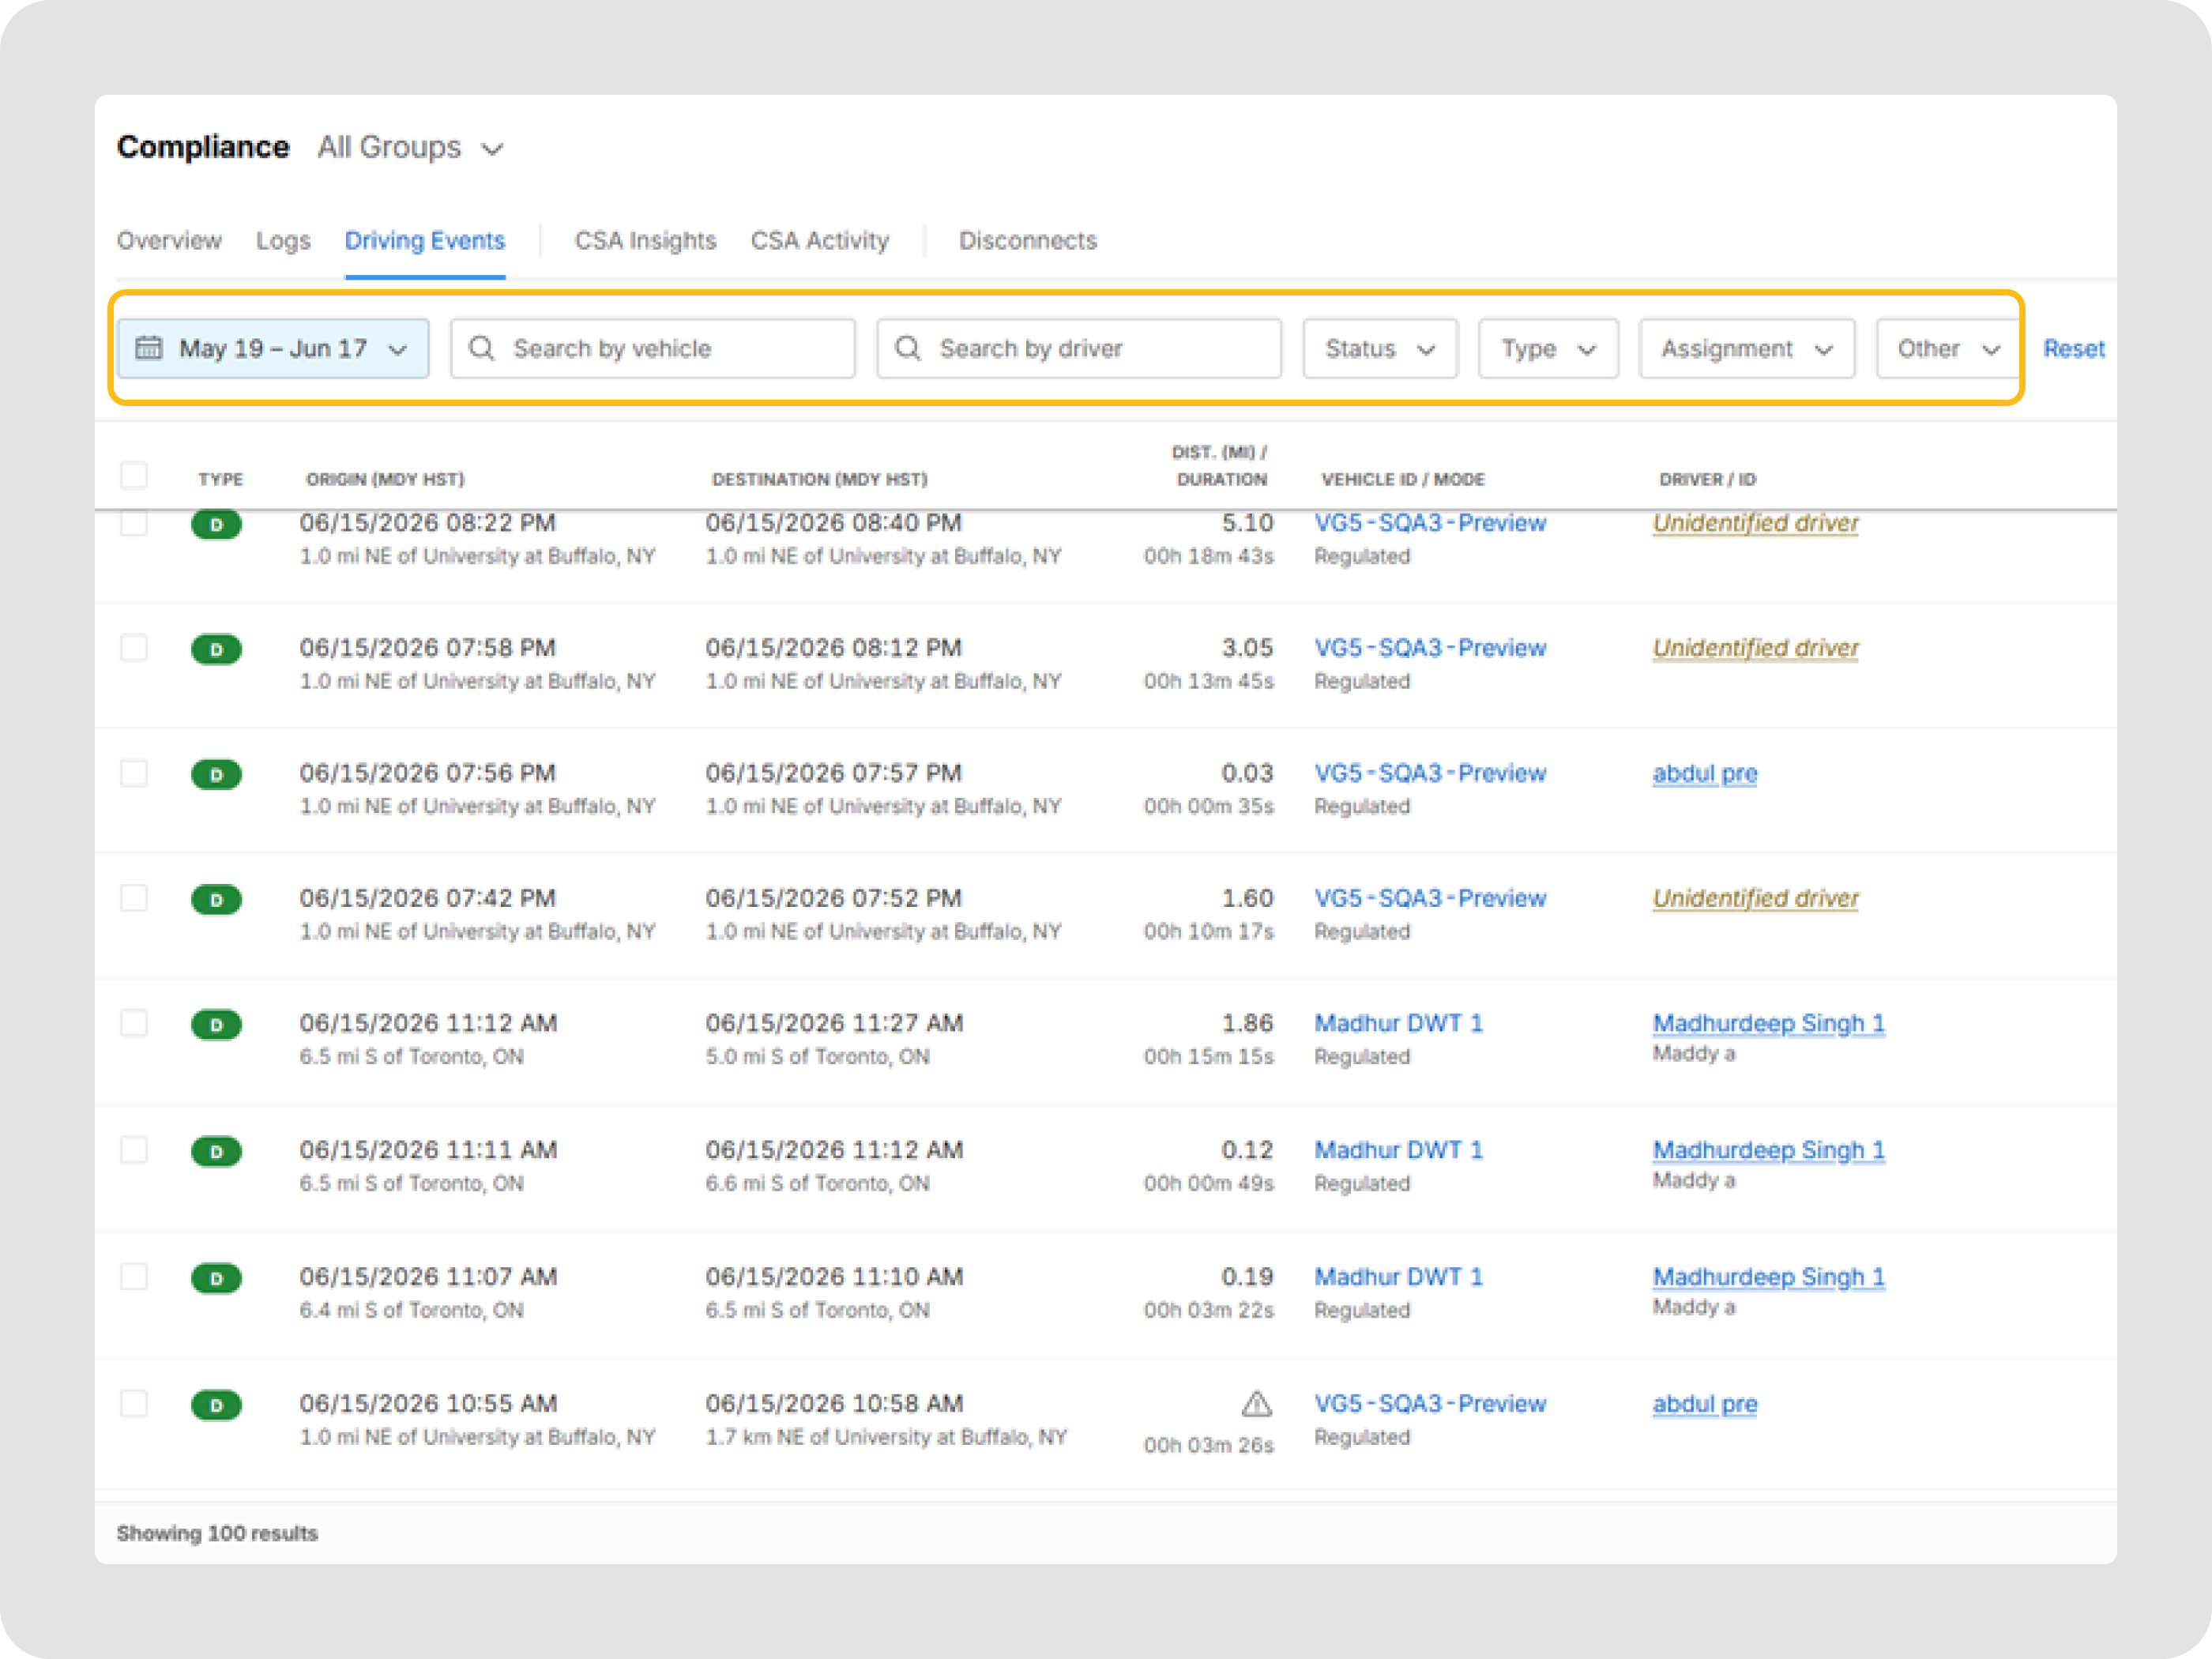
Task: Open abdul pre link in 10:55 AM row
Action: point(1704,1404)
